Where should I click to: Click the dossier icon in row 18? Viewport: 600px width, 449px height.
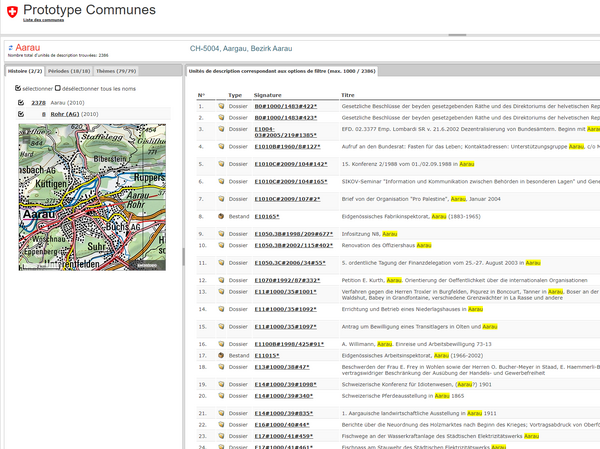click(x=221, y=367)
